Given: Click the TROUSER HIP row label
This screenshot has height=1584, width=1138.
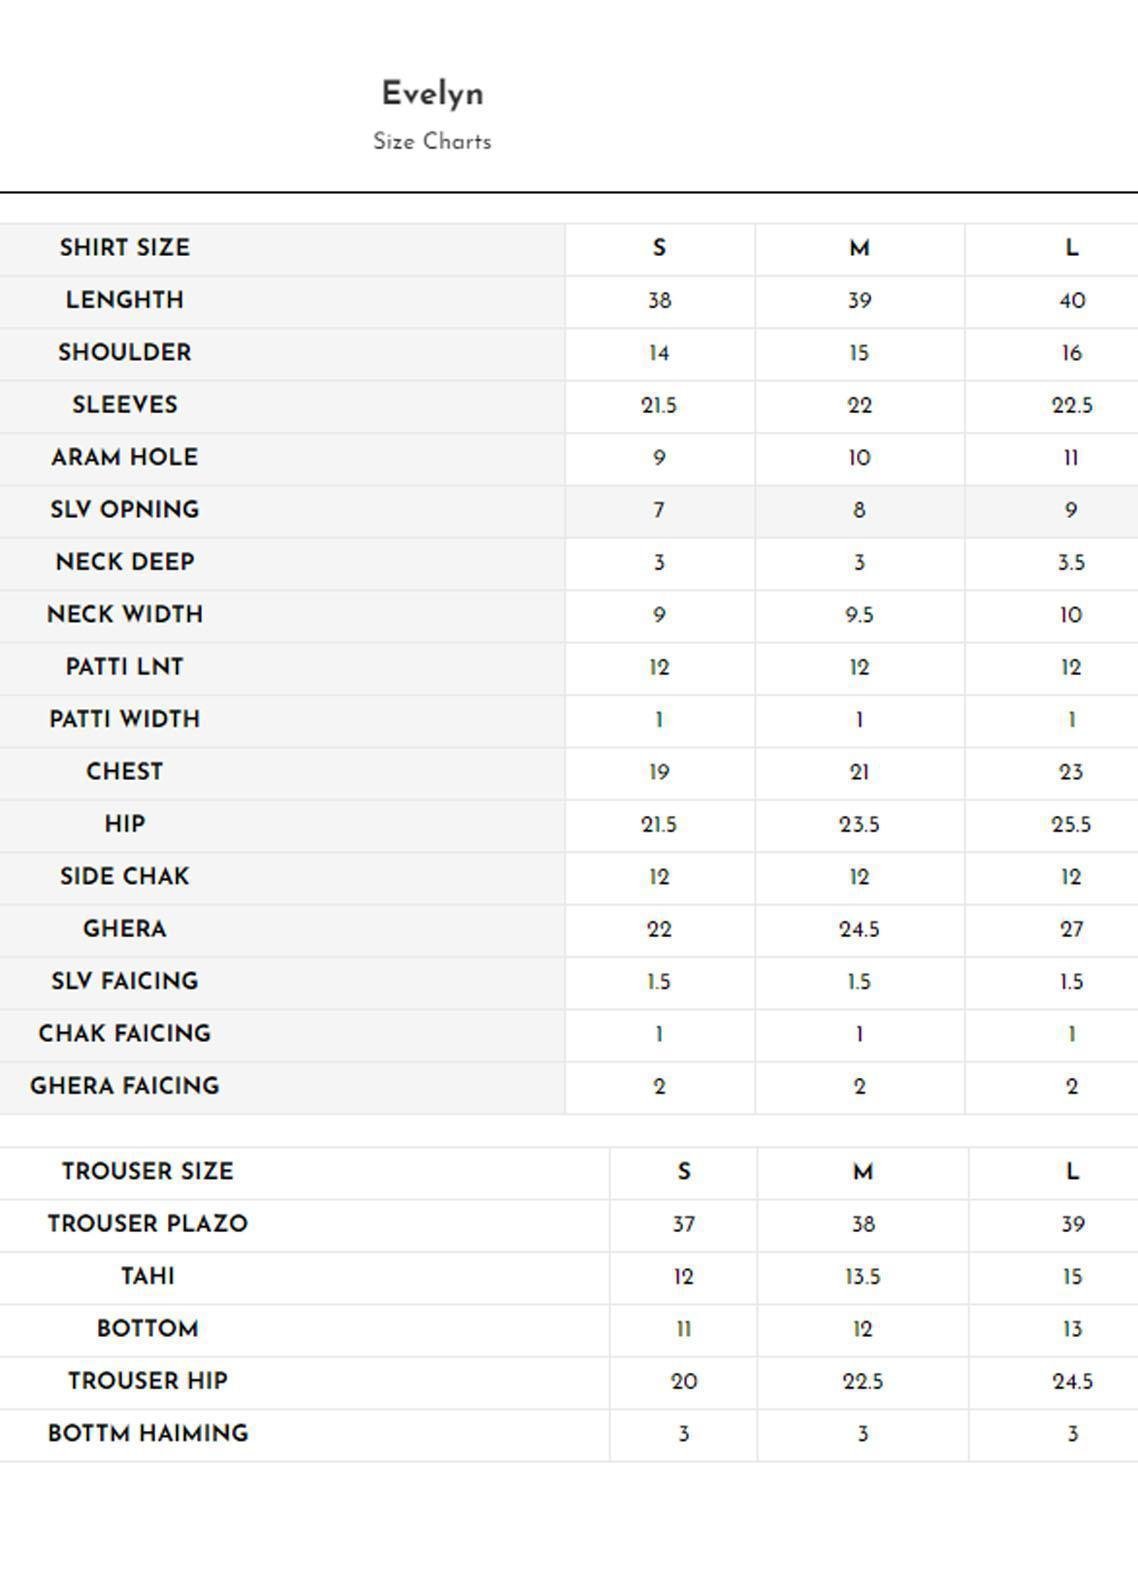Looking at the screenshot, I should click(x=148, y=1381).
